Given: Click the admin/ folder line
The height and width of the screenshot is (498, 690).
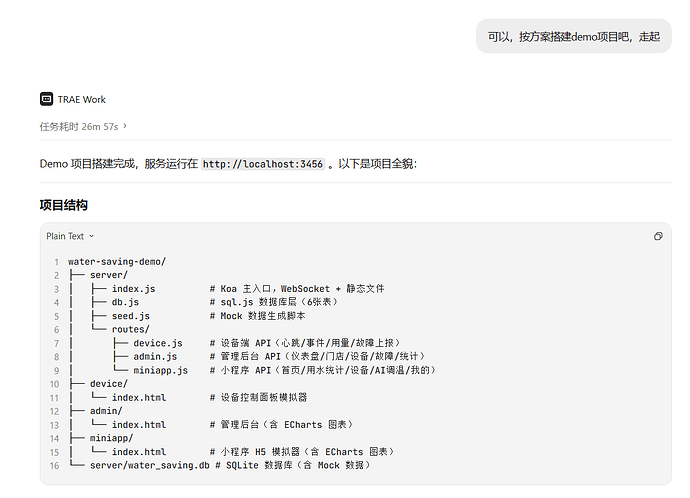Looking at the screenshot, I should click(x=106, y=411).
